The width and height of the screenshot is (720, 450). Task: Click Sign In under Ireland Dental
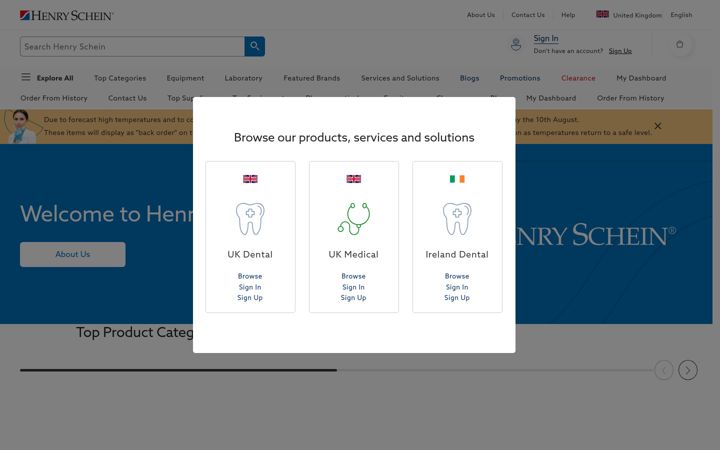pos(457,287)
